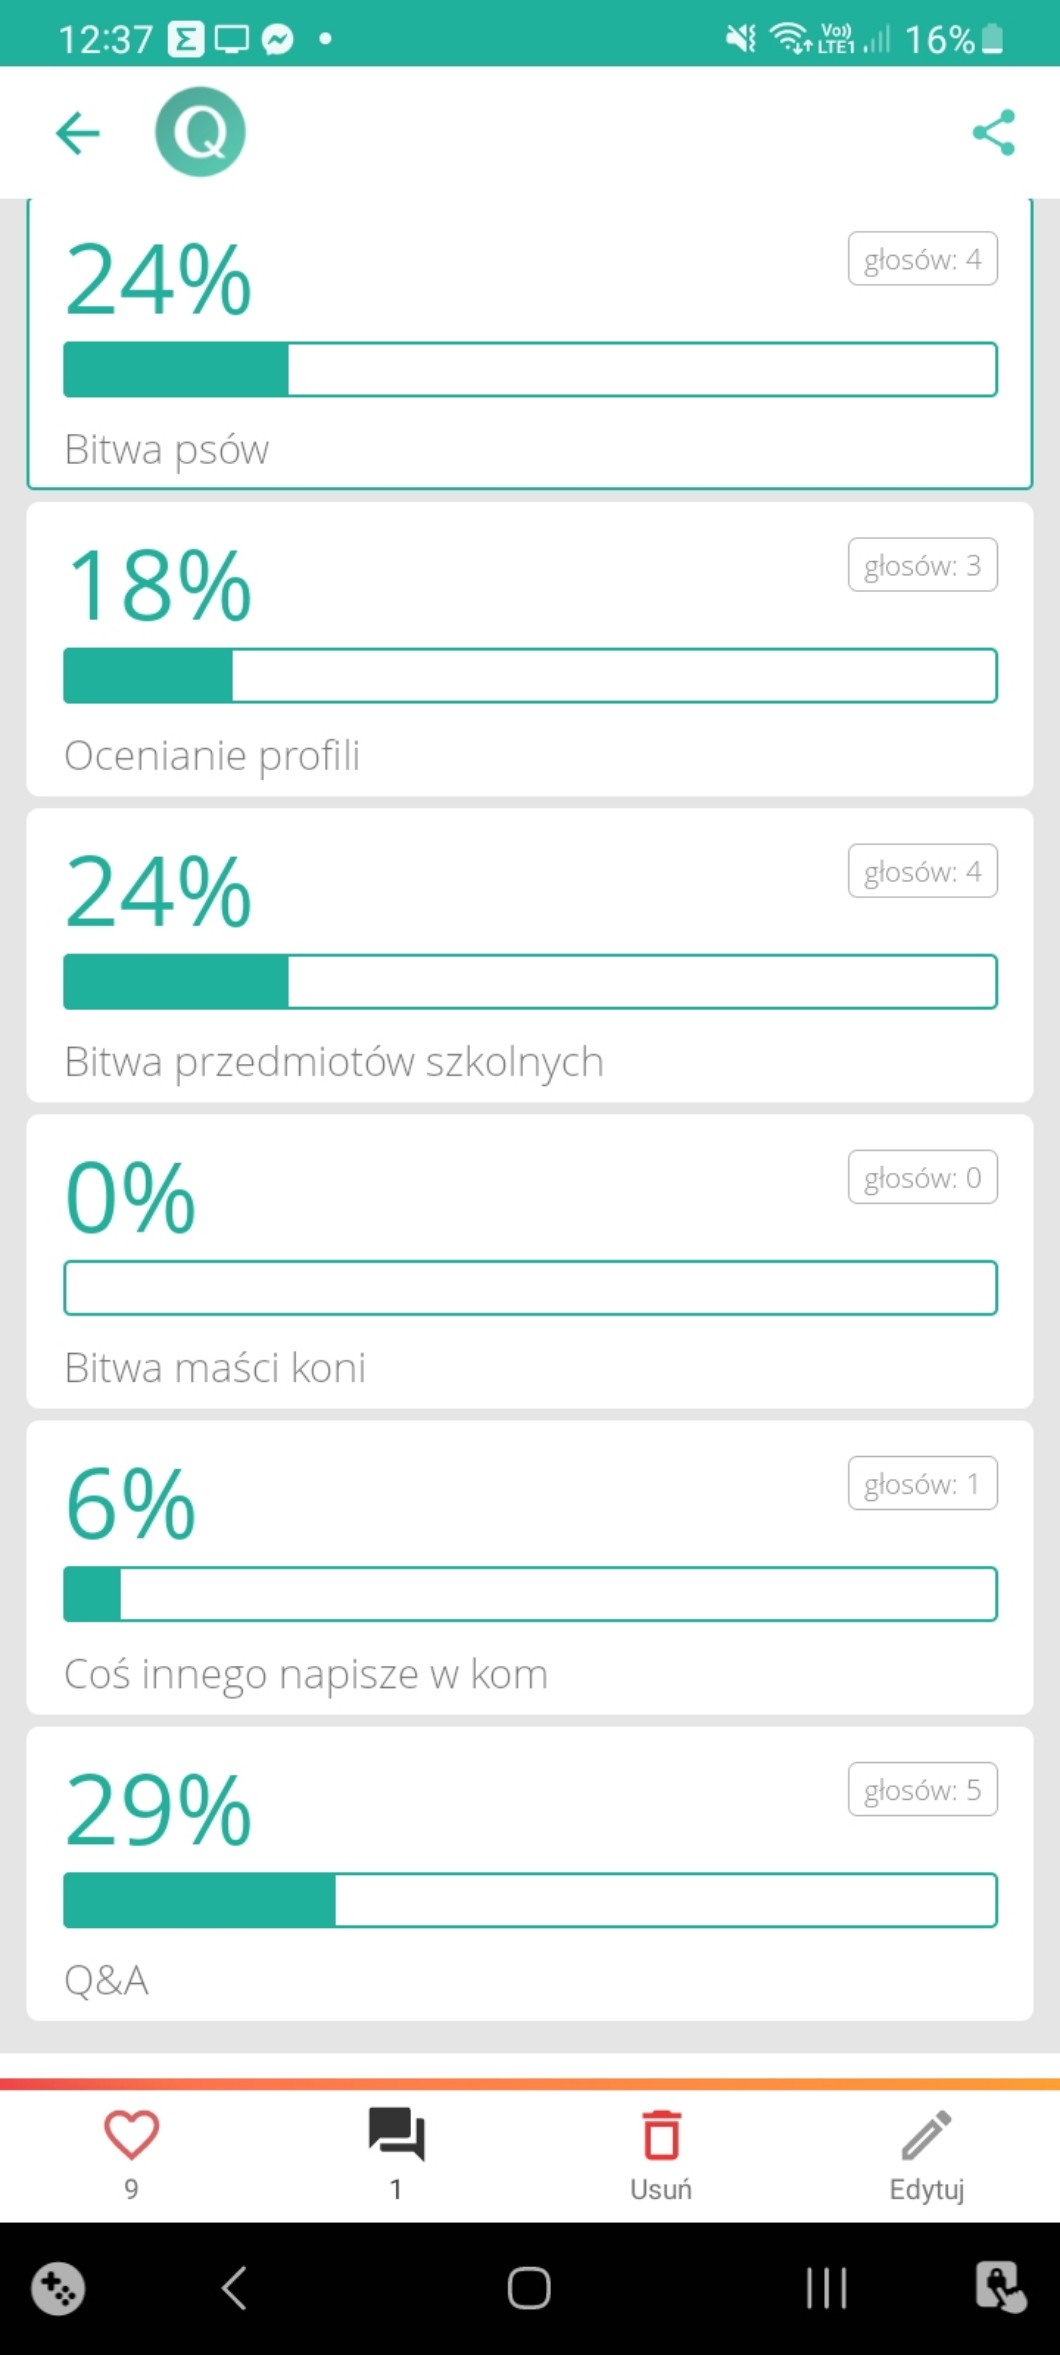Tap the game tools icon in navigation bar

[58, 2288]
